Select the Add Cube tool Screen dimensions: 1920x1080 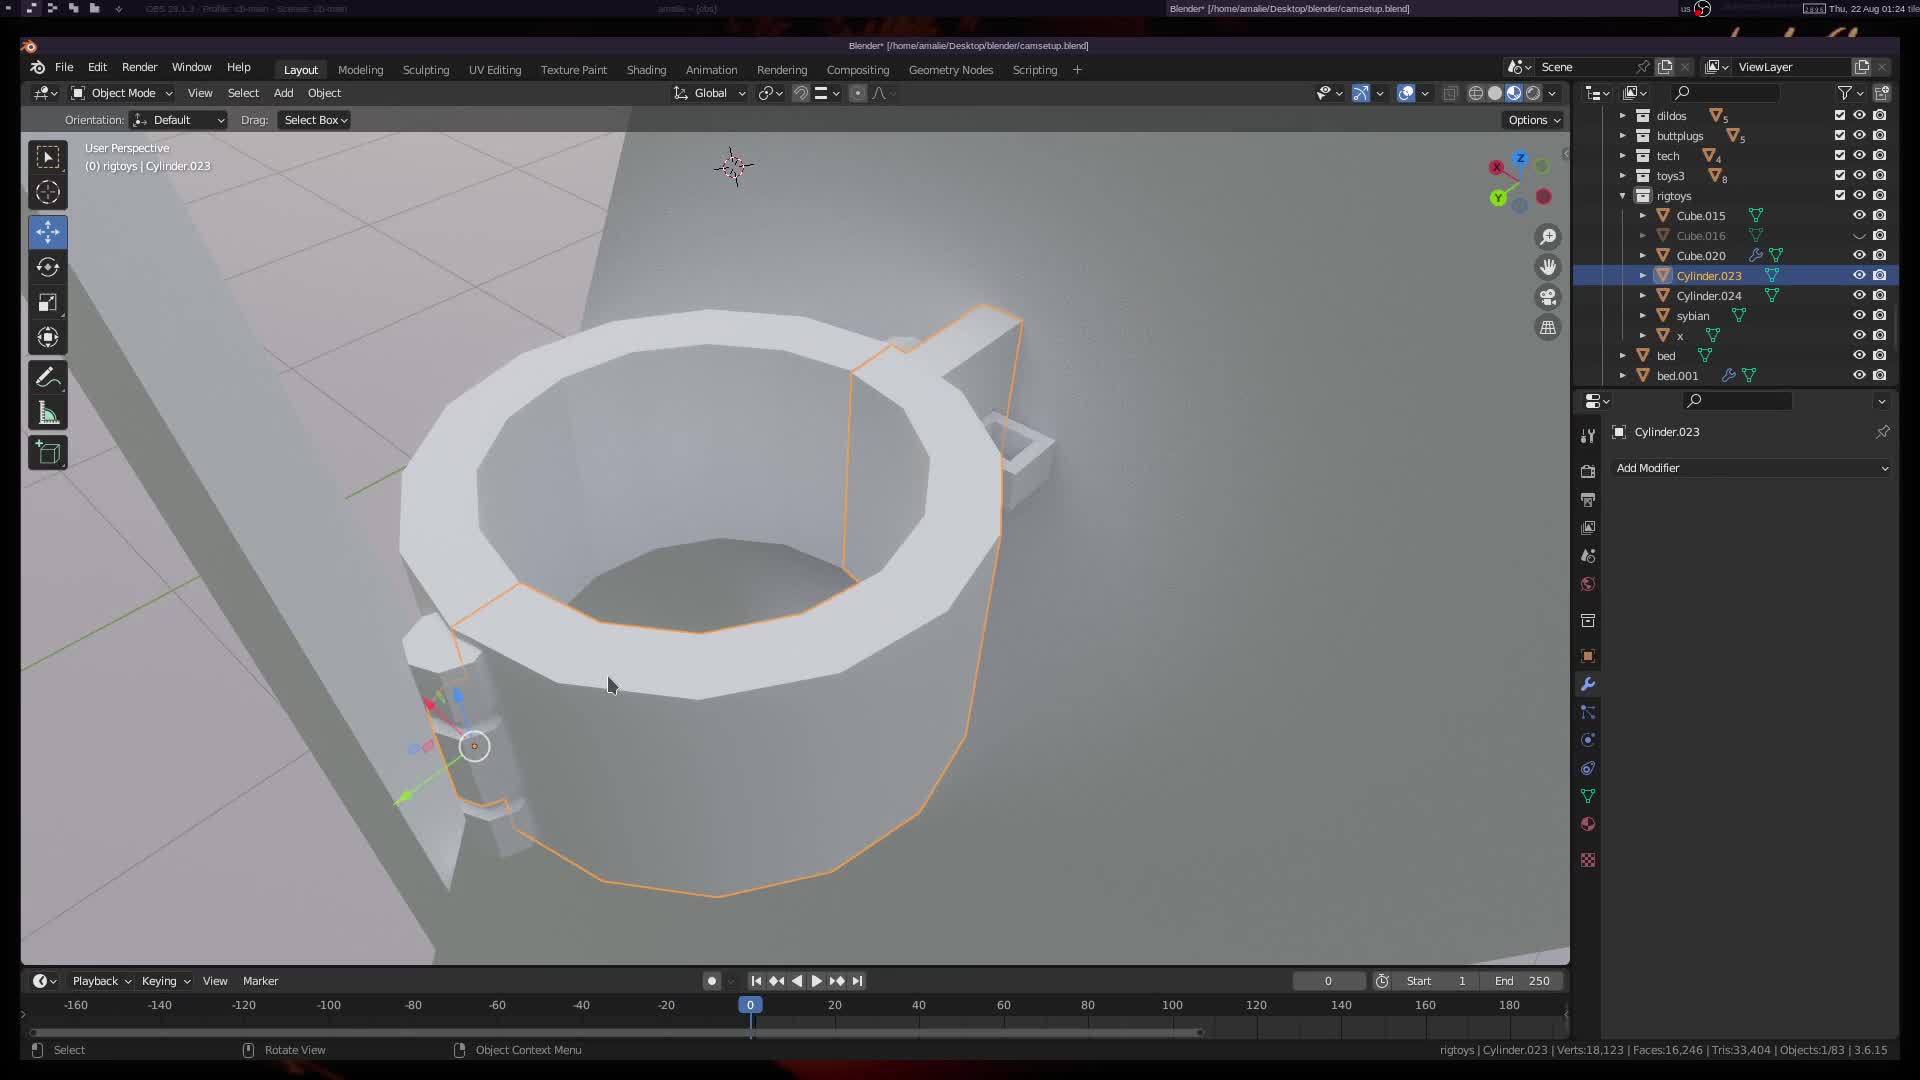click(47, 453)
